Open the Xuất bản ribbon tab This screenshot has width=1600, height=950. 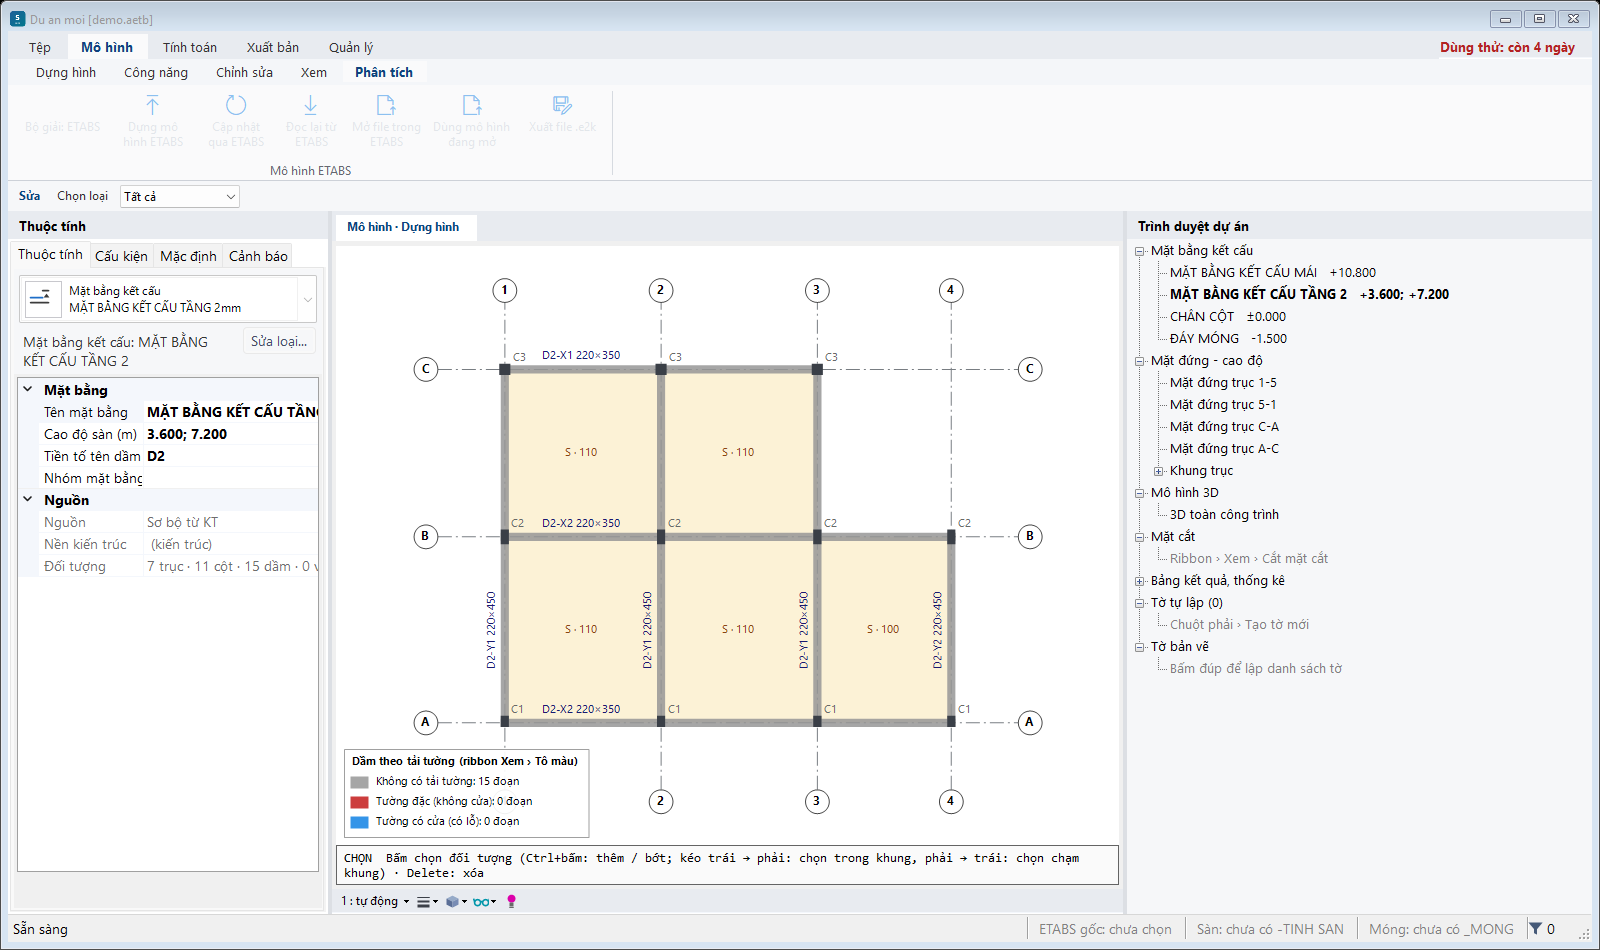click(273, 47)
